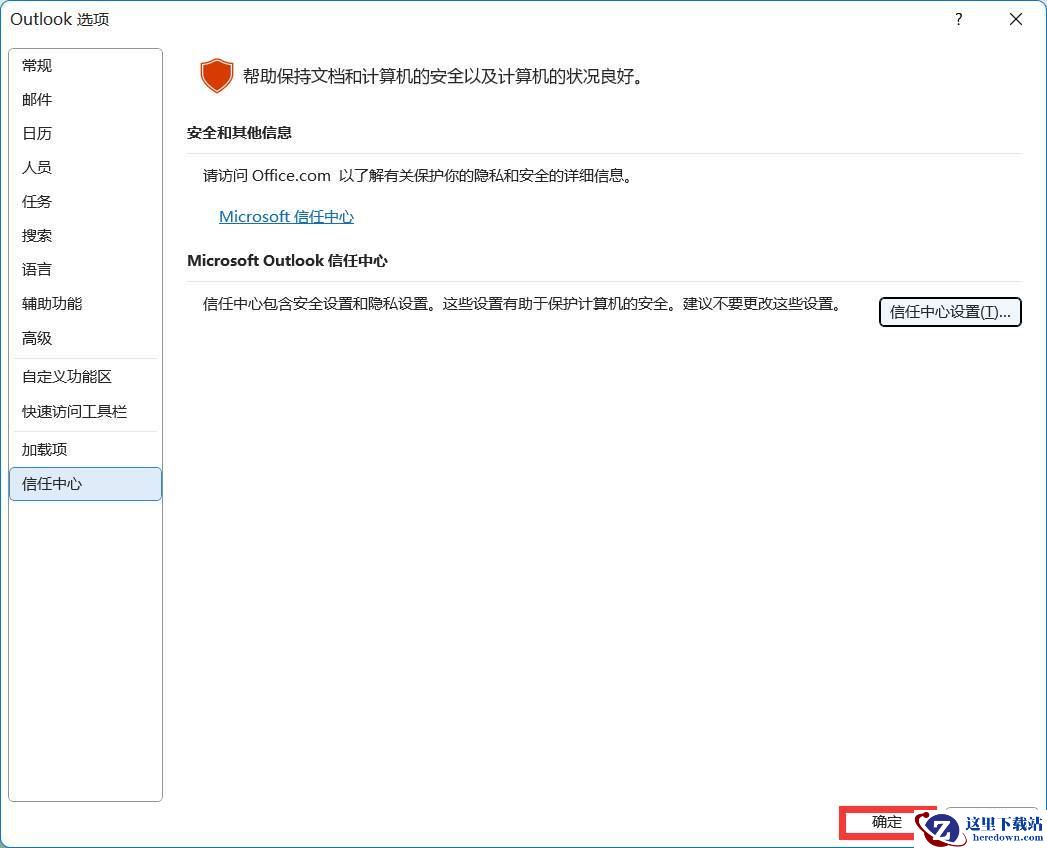Click the orange shield icon
The image size is (1047, 848).
[x=216, y=75]
